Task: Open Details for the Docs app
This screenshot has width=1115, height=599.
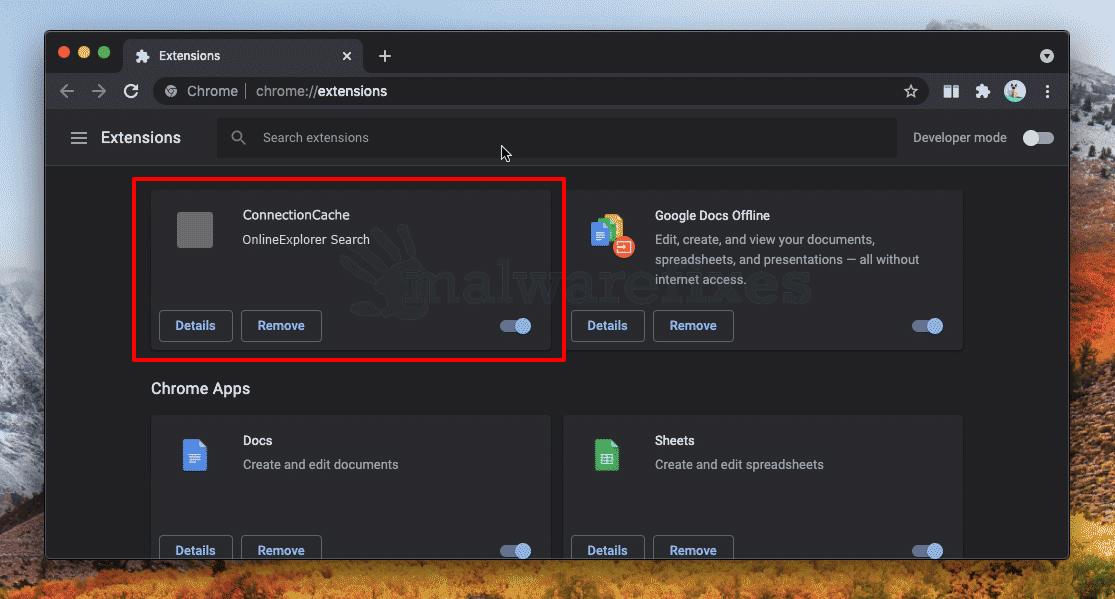Action: click(196, 548)
